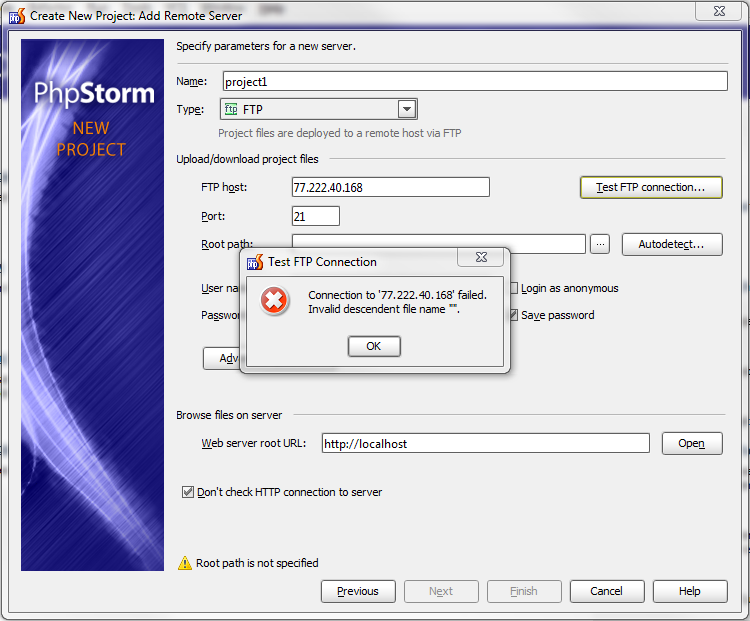This screenshot has width=750, height=621.
Task: Click 'Connection to 77.222.40.168 failed.' message
Action: coord(397,295)
